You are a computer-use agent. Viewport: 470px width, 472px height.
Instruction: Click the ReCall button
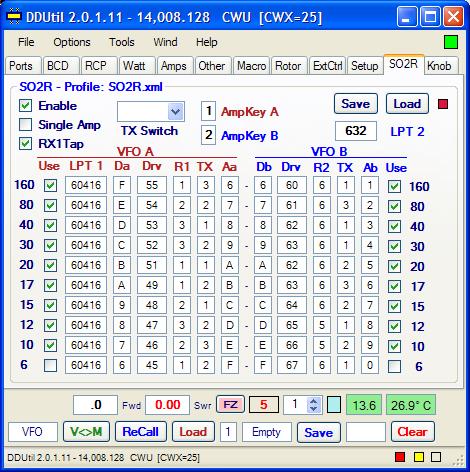(x=141, y=432)
